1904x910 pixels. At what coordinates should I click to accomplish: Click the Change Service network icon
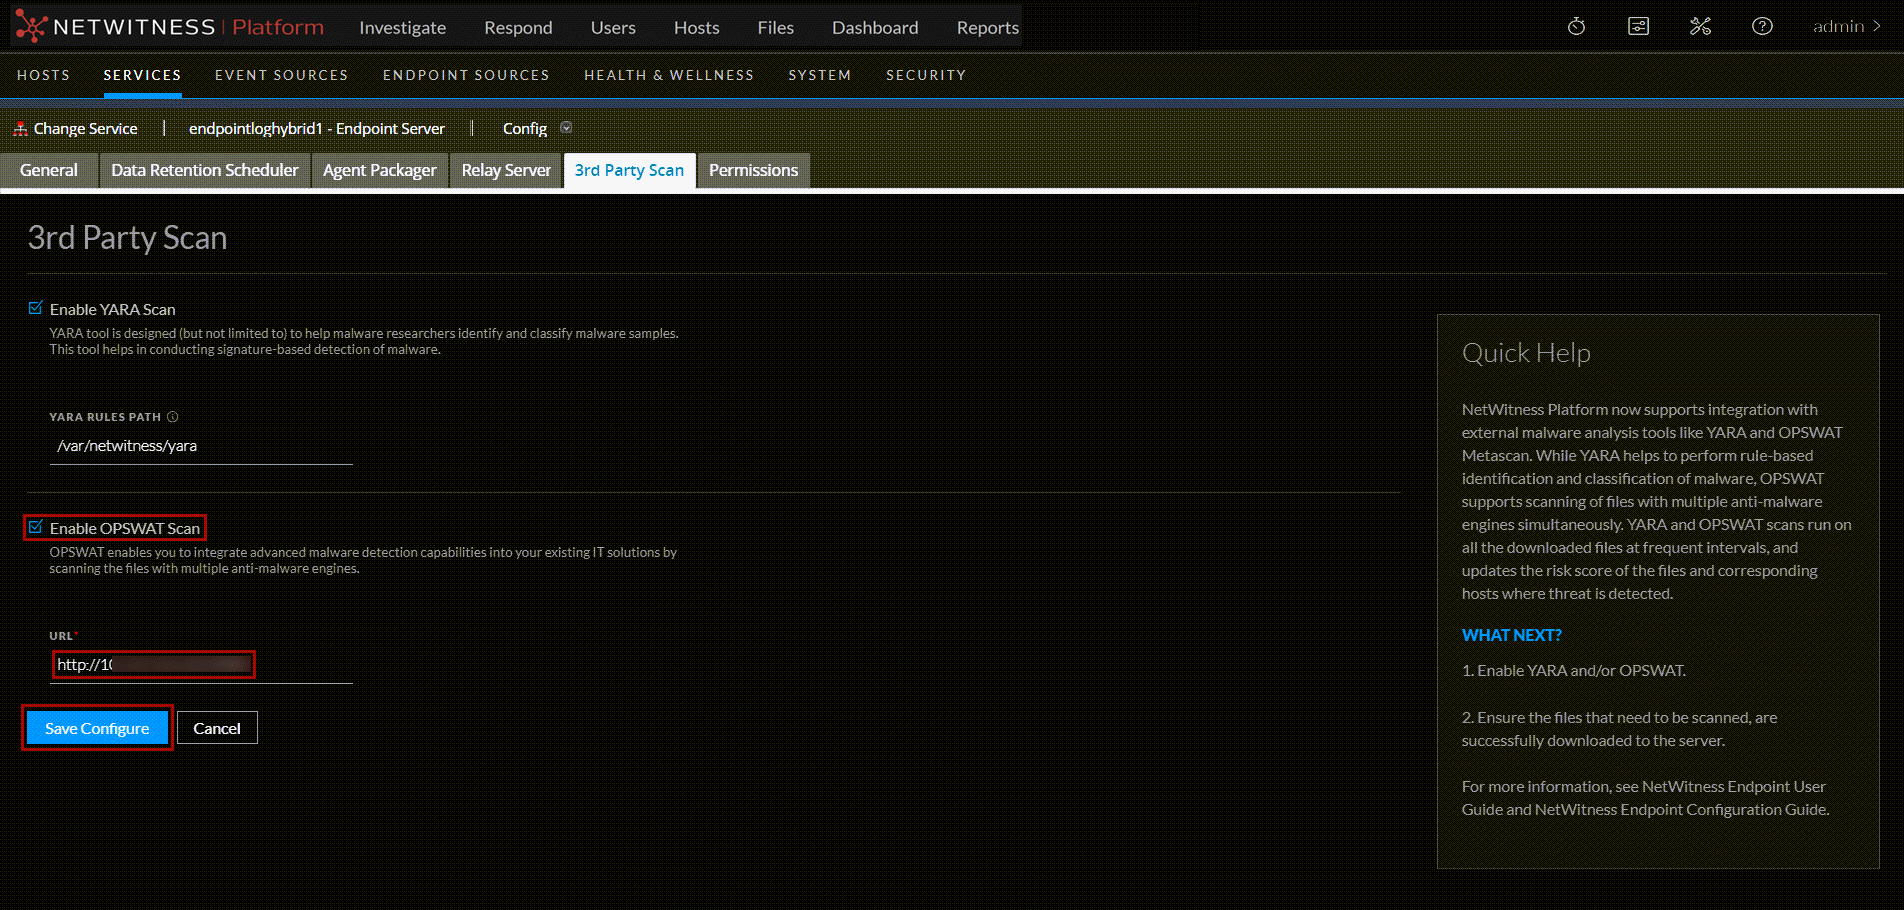20,129
